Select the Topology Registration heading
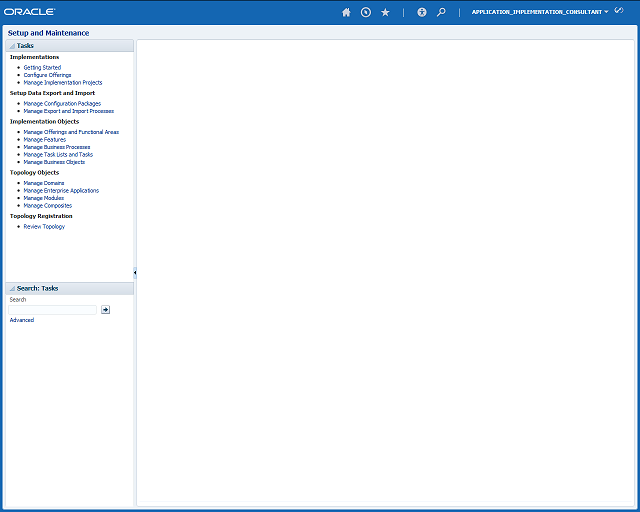 41,216
